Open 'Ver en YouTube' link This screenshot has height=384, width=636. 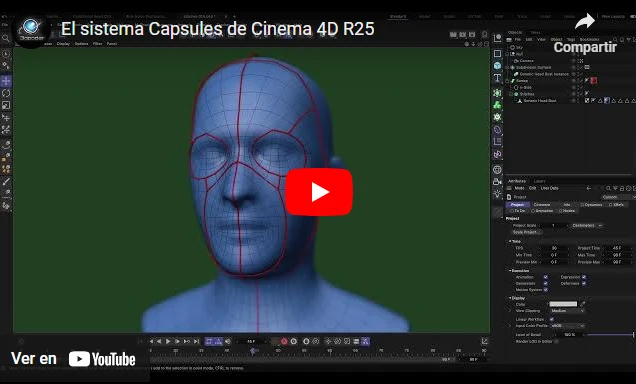click(x=73, y=359)
